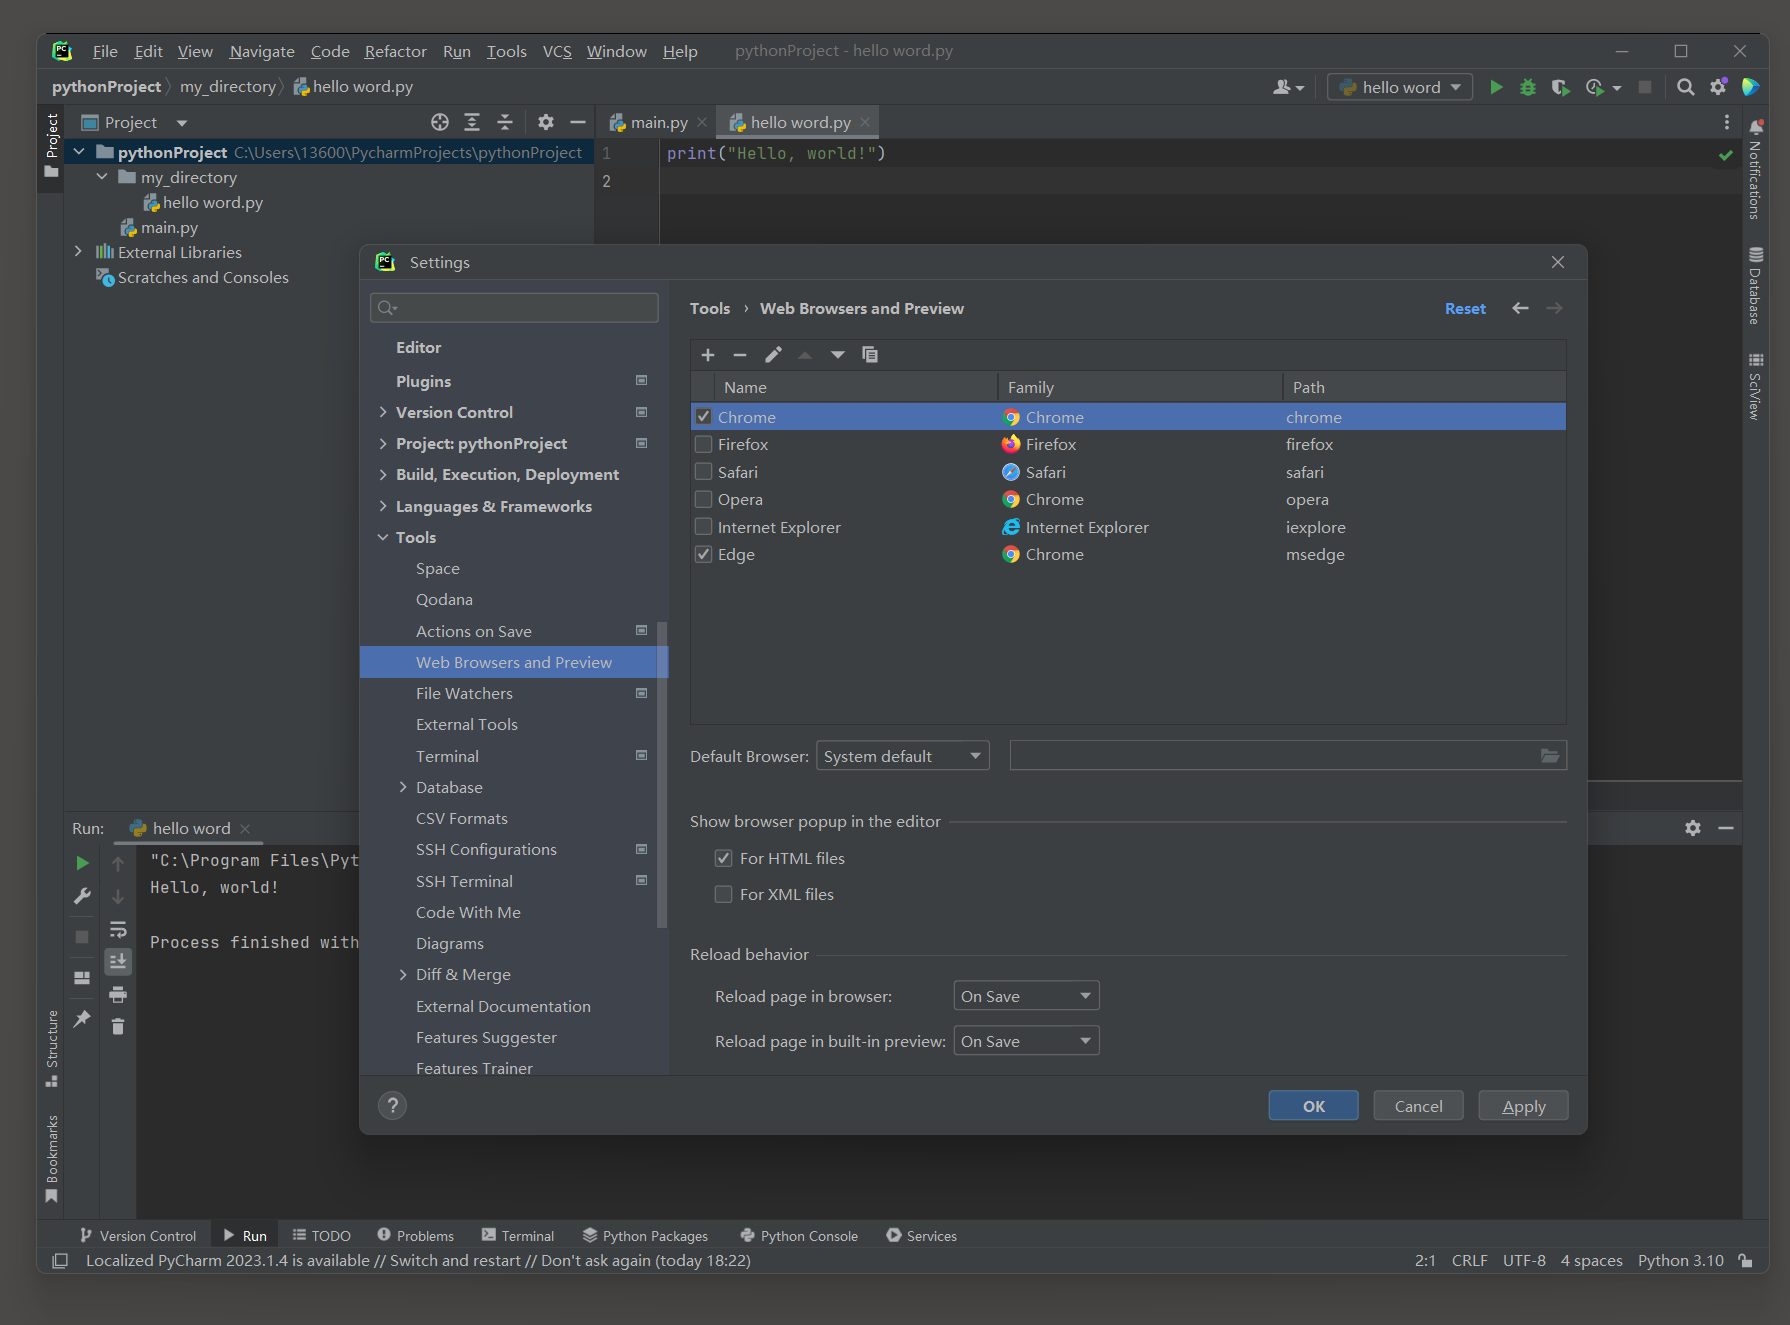Image resolution: width=1790 pixels, height=1325 pixels.
Task: Cancel the Settings dialog
Action: click(x=1418, y=1106)
